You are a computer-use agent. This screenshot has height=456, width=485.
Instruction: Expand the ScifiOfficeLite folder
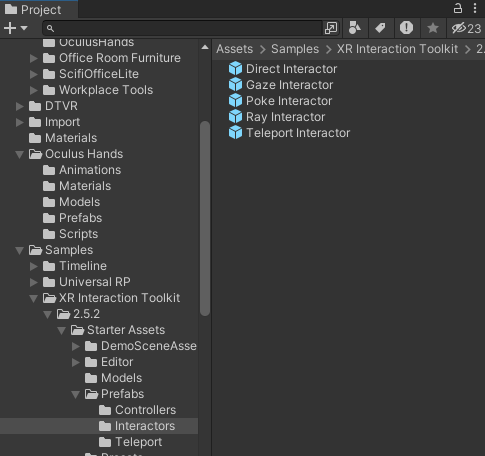34,74
